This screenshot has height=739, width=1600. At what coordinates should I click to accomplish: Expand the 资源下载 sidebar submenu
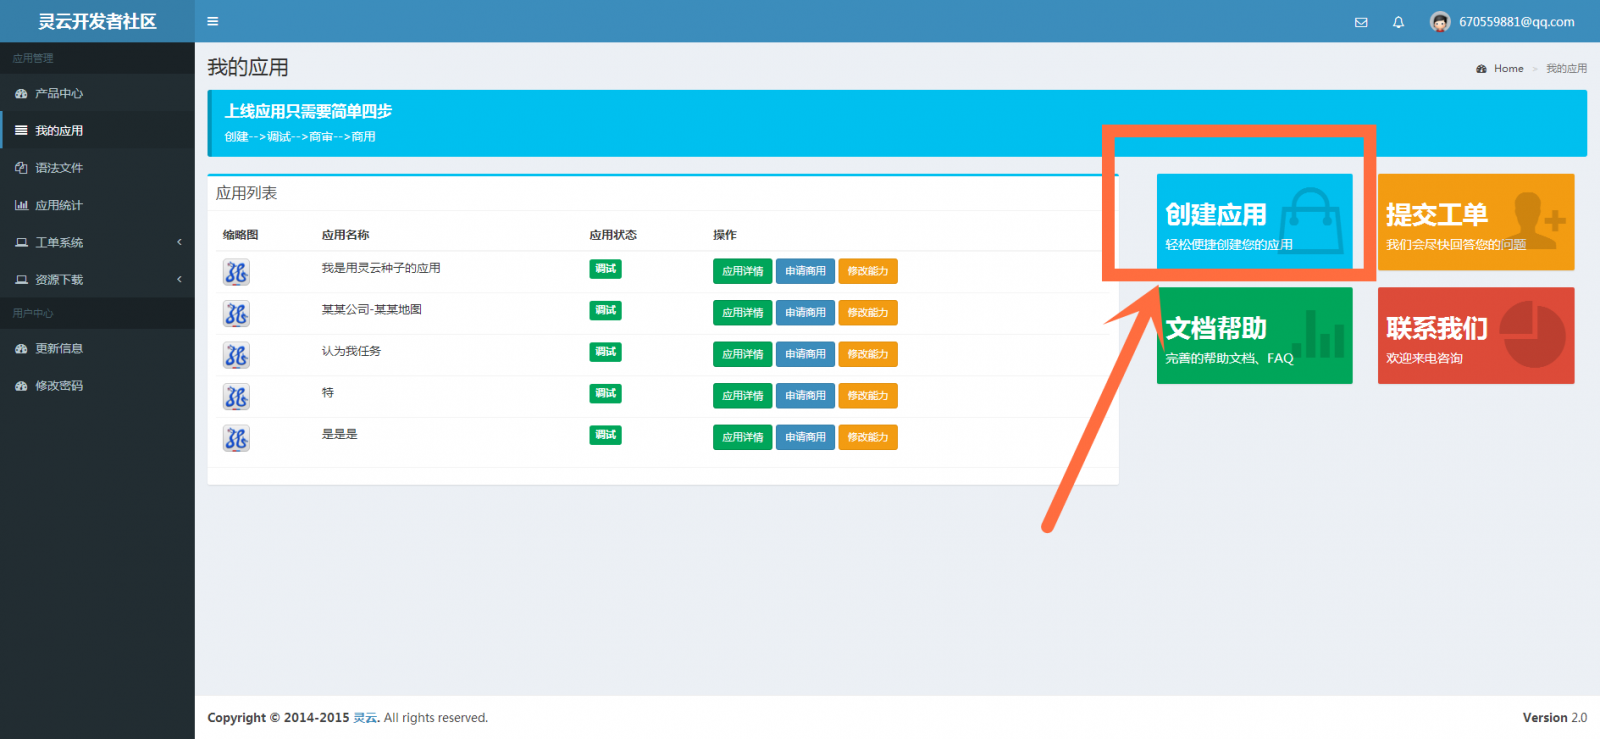[x=59, y=280]
